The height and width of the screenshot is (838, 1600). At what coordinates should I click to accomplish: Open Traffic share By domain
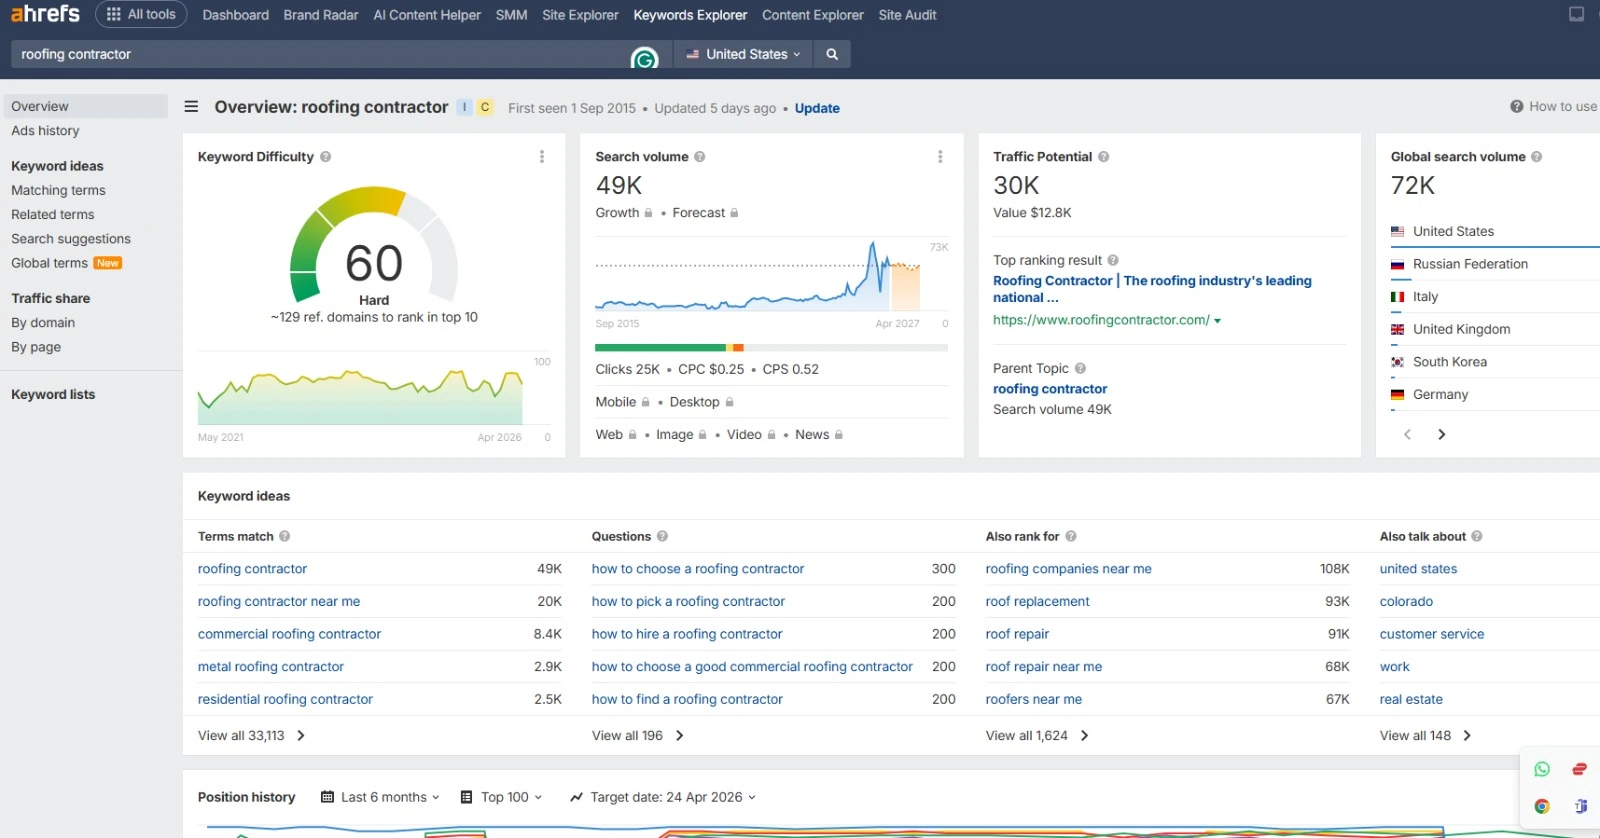(x=43, y=323)
